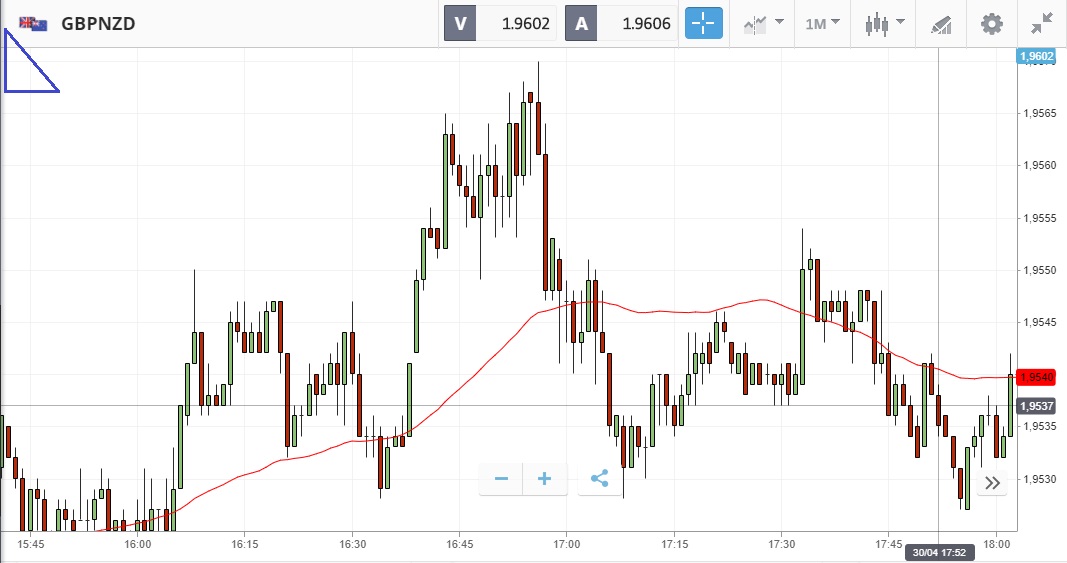Zoom in with the plus button
Image resolution: width=1067 pixels, height=563 pixels.
coord(545,479)
